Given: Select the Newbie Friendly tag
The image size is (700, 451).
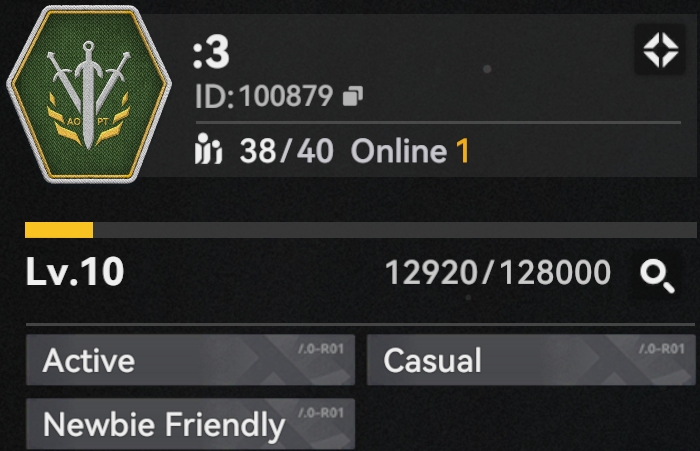Looking at the screenshot, I should click(191, 424).
